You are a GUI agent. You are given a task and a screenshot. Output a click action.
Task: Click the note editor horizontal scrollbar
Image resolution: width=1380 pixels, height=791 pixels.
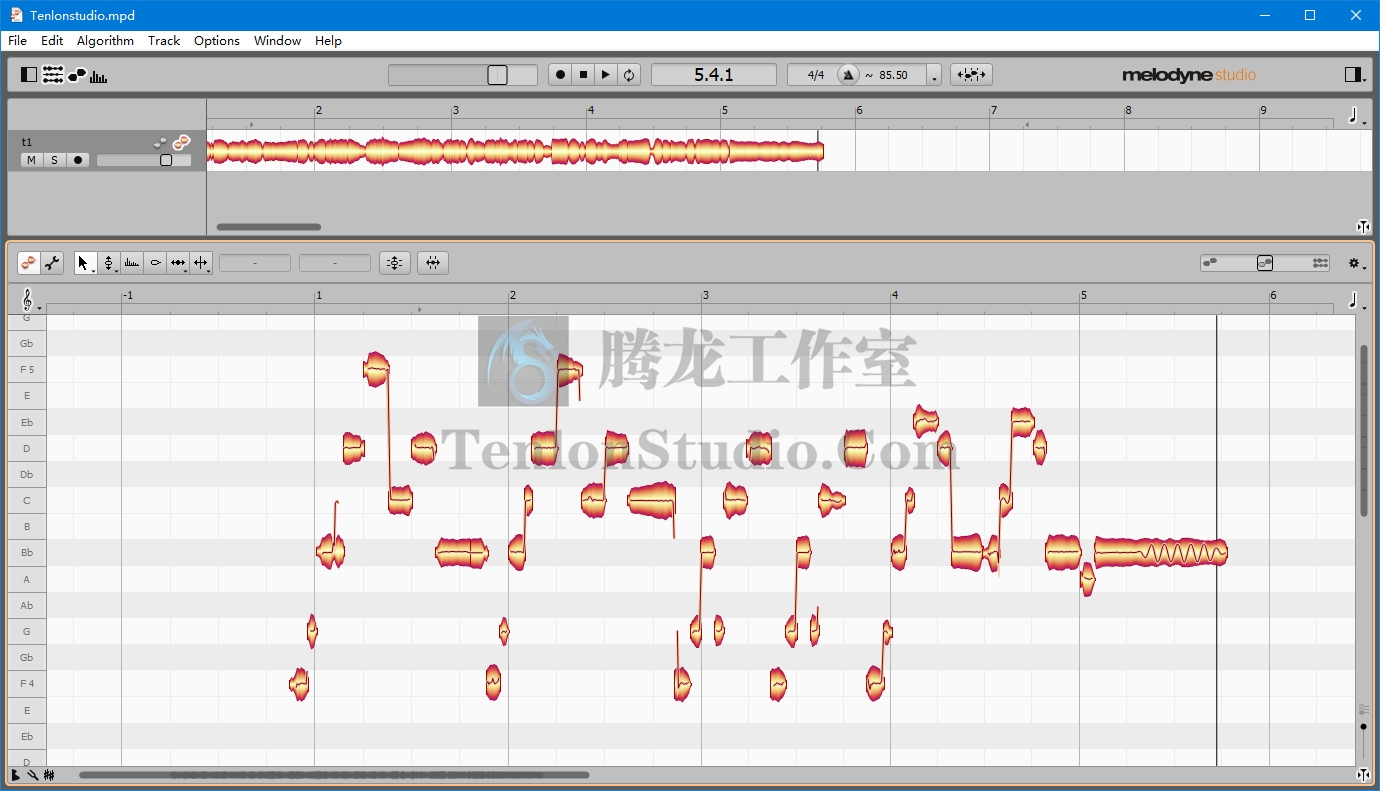pyautogui.click(x=334, y=775)
